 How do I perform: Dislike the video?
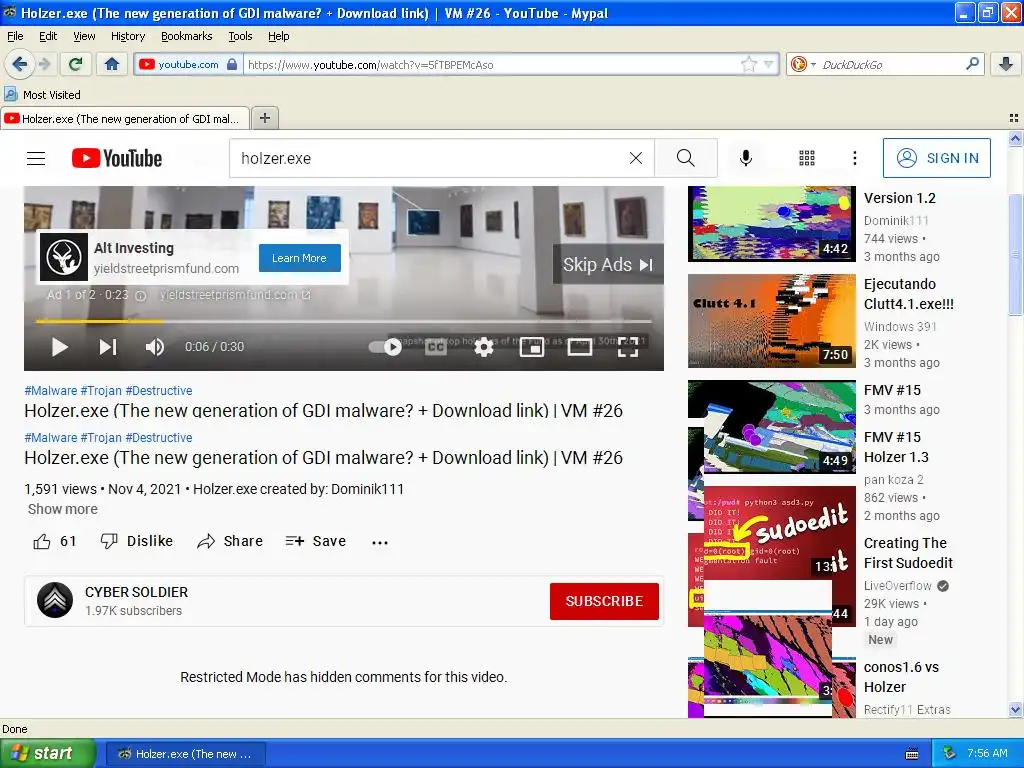[136, 541]
